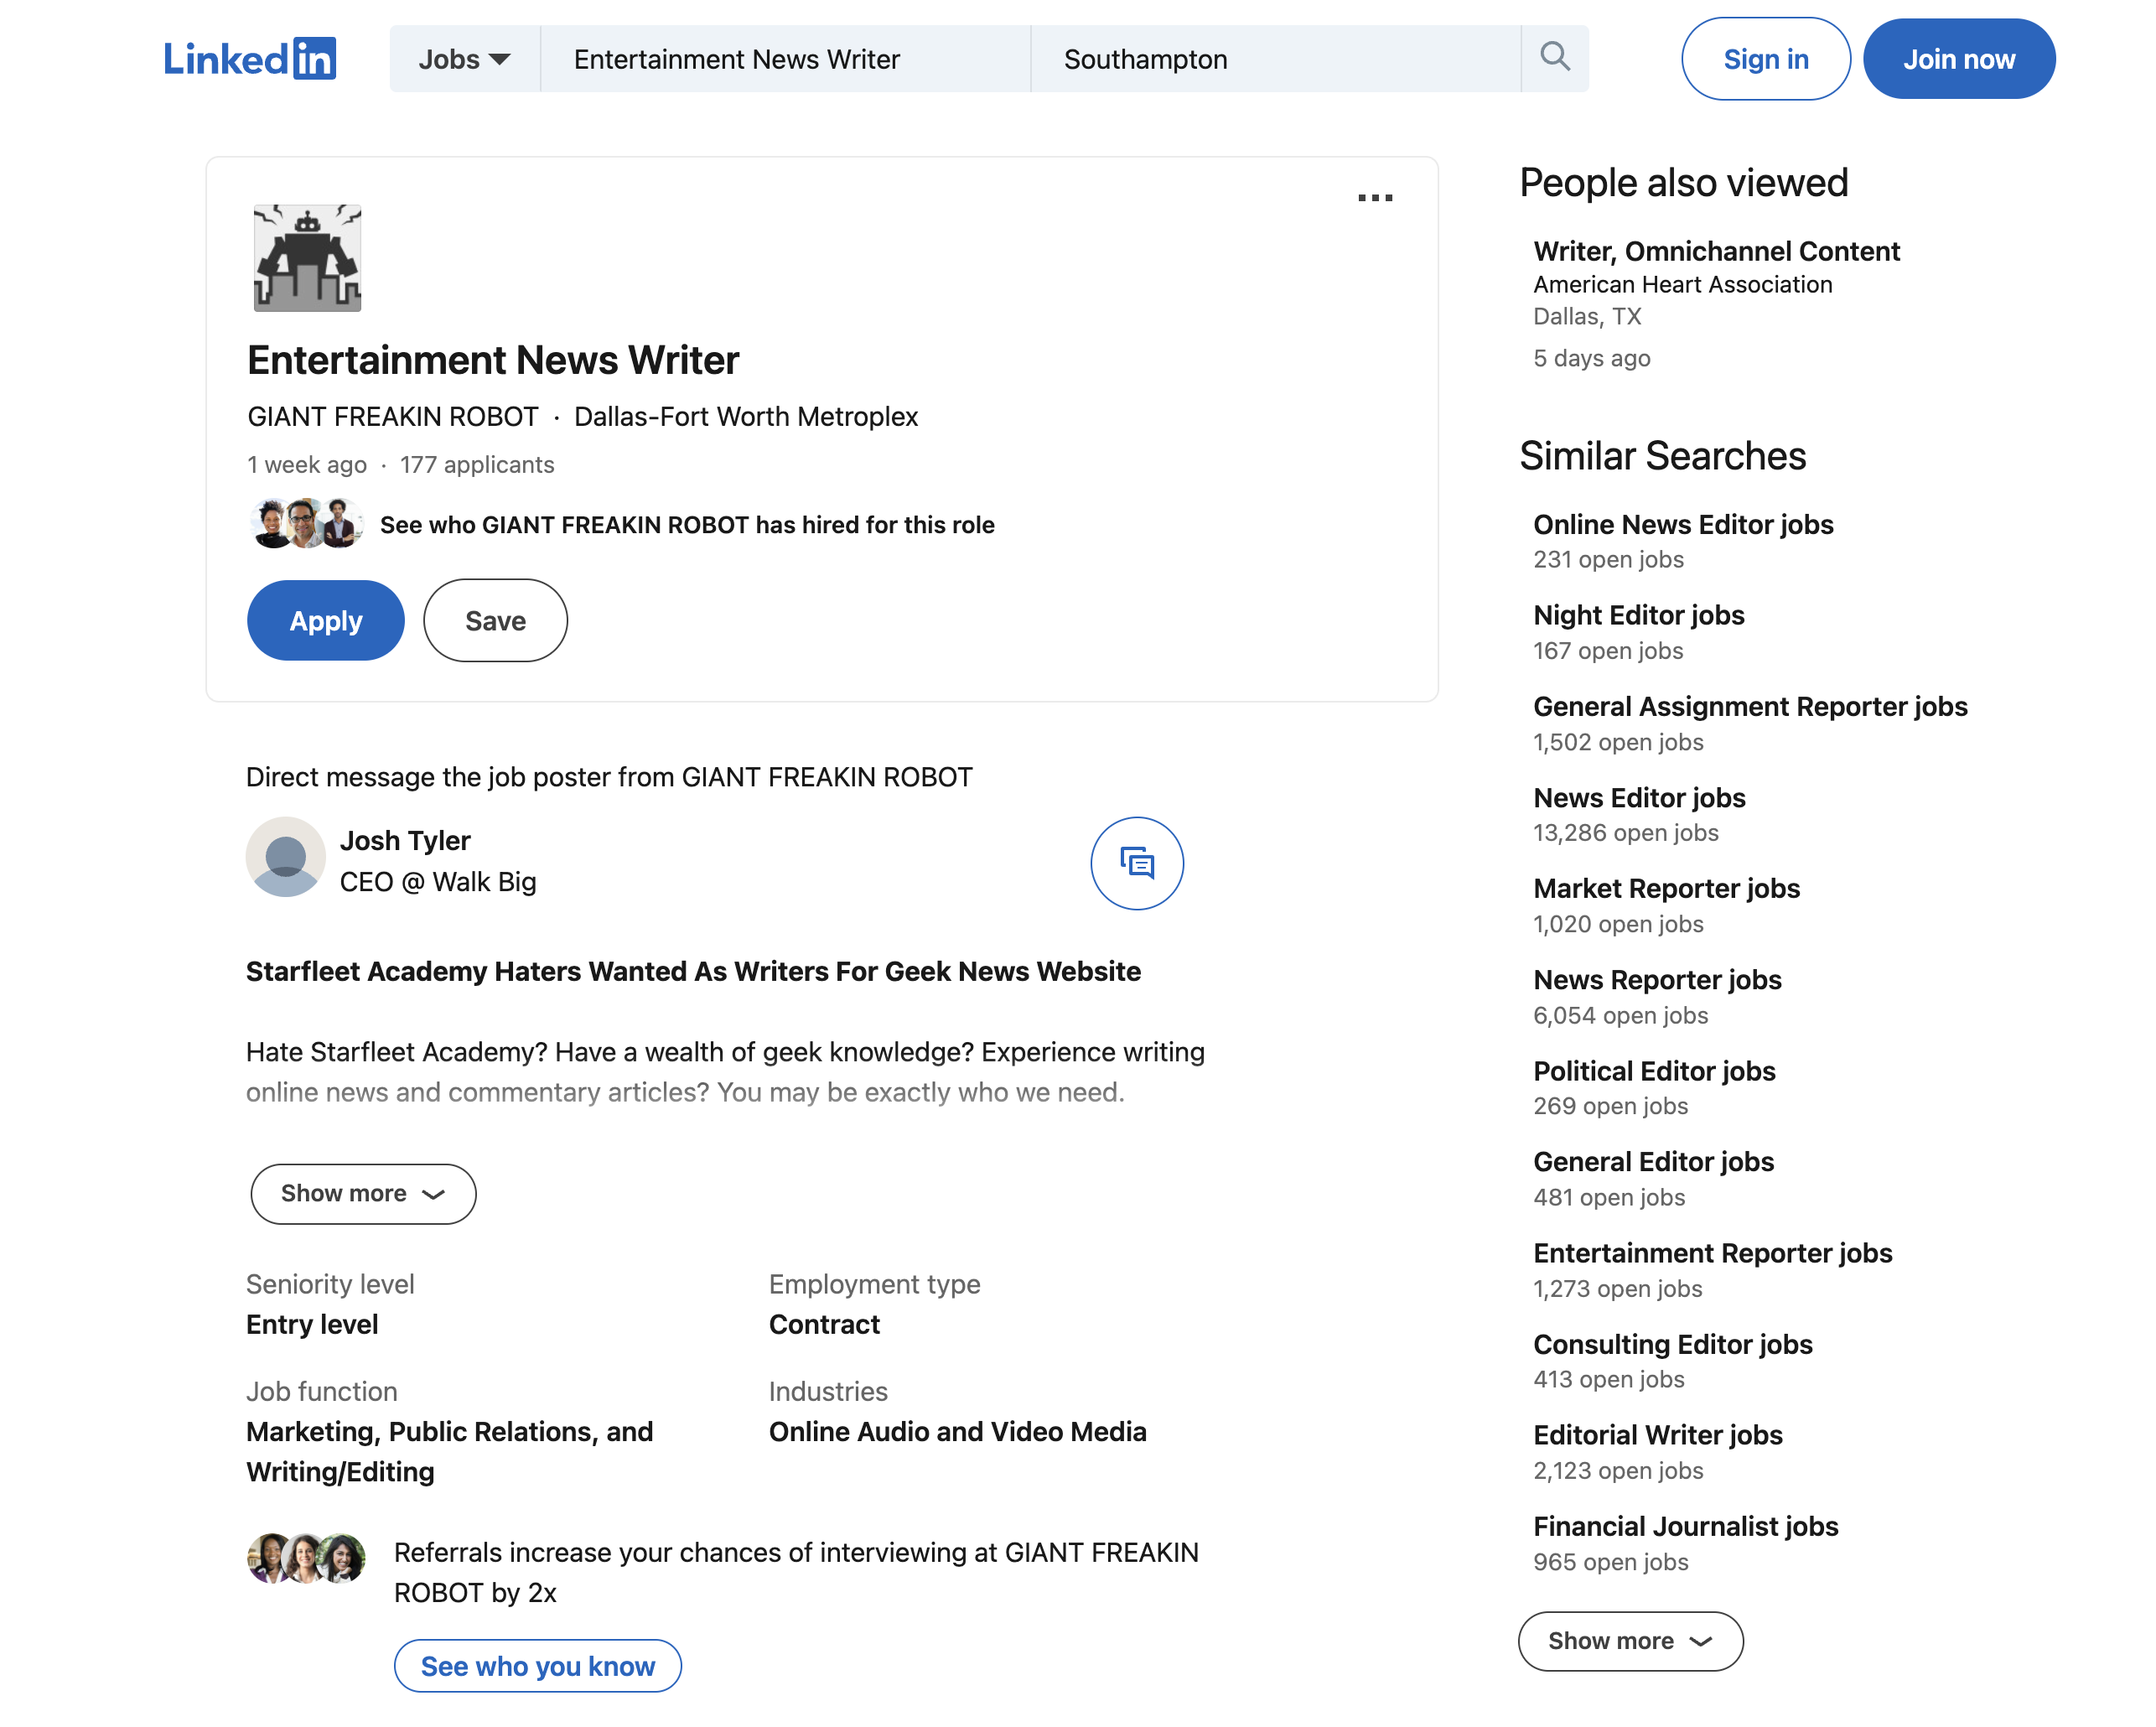Click the Apply button
This screenshot has width=2156, height=1727.
coord(325,620)
